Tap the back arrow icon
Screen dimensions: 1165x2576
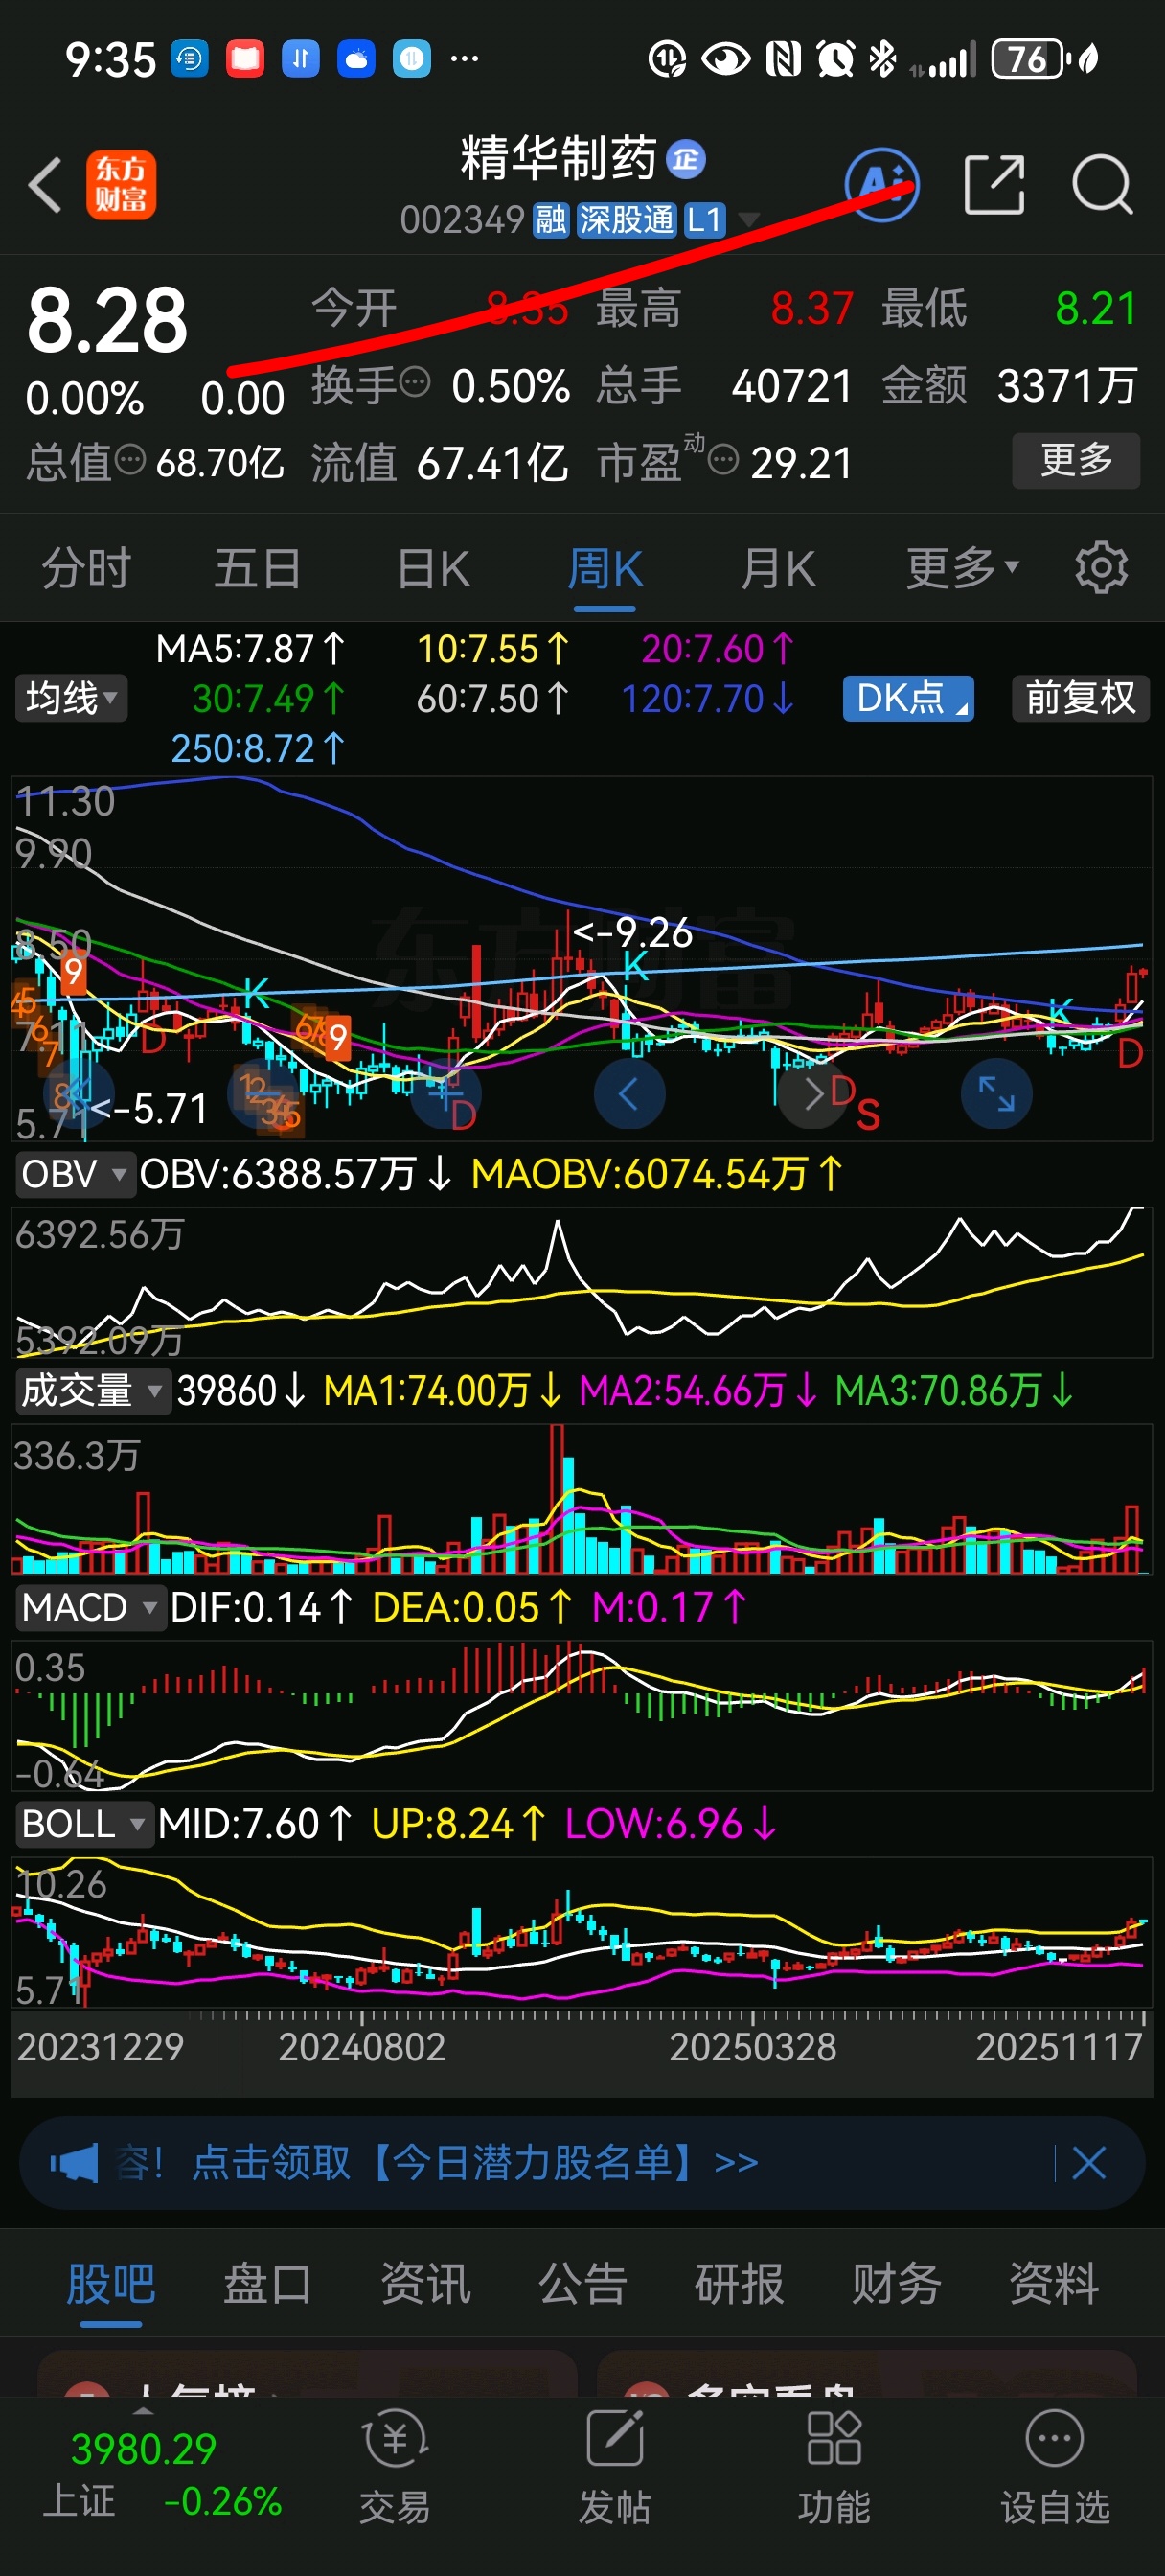[46, 185]
